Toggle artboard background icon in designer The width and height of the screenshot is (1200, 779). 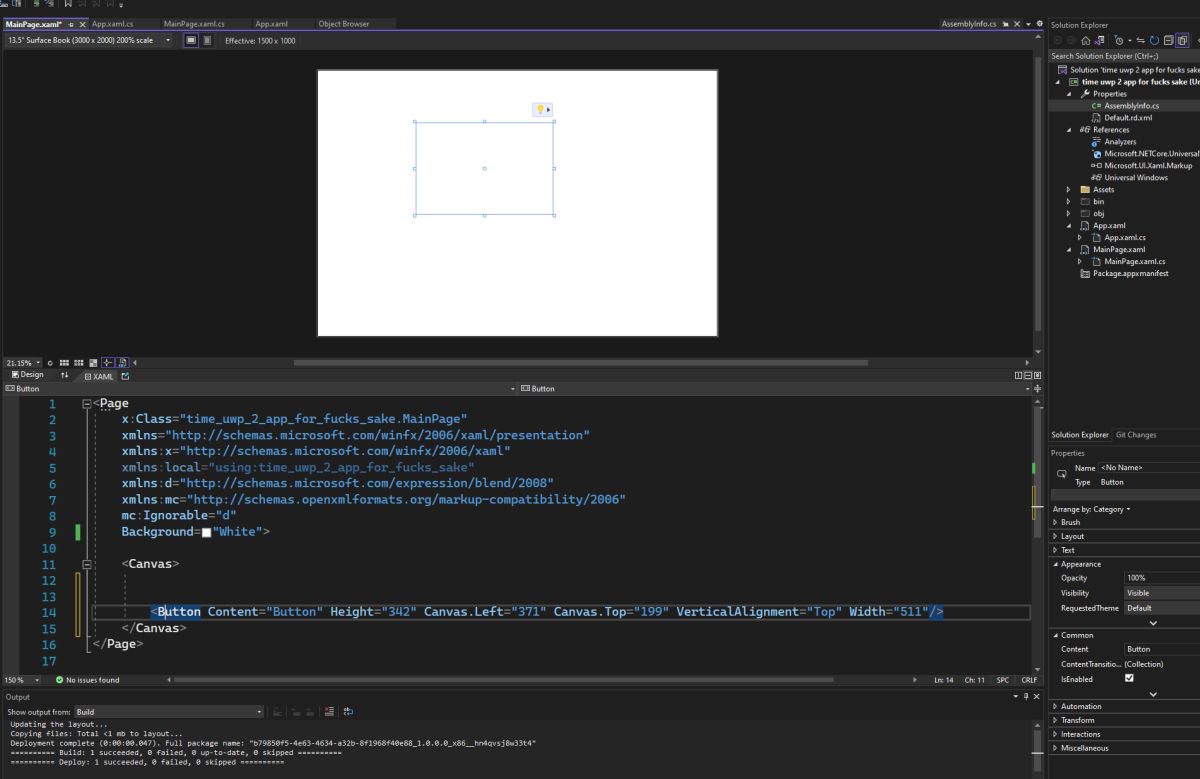point(93,362)
